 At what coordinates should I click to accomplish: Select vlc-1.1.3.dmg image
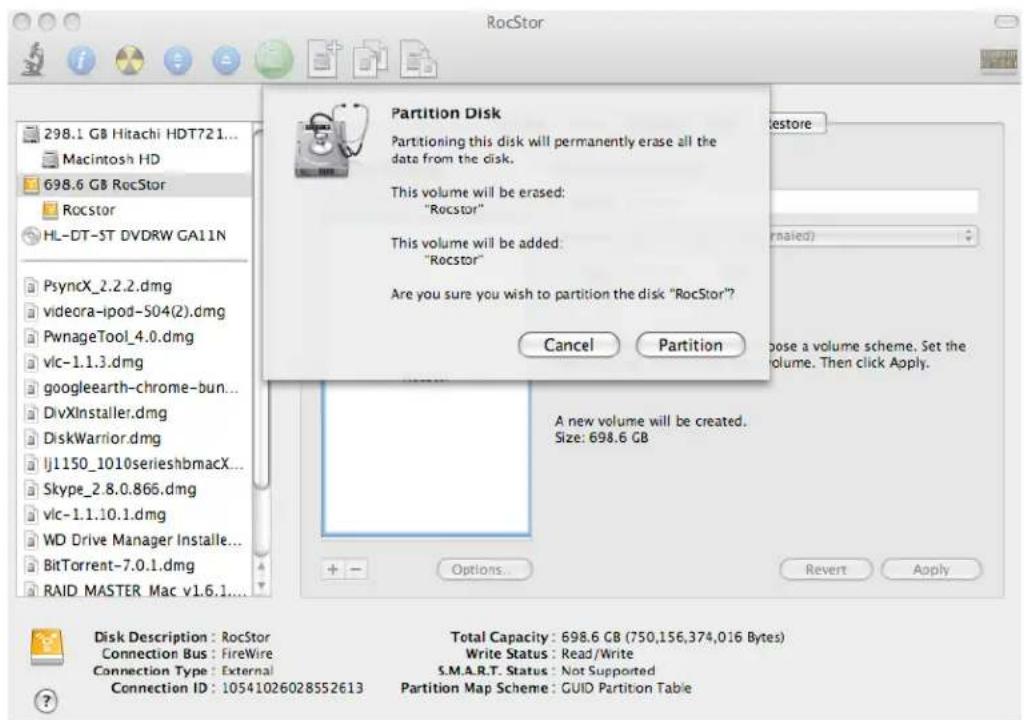(134, 363)
